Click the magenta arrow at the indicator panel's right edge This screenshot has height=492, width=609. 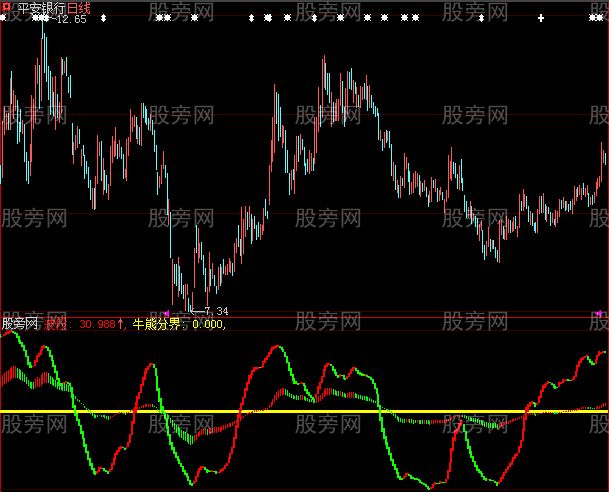tap(598, 314)
